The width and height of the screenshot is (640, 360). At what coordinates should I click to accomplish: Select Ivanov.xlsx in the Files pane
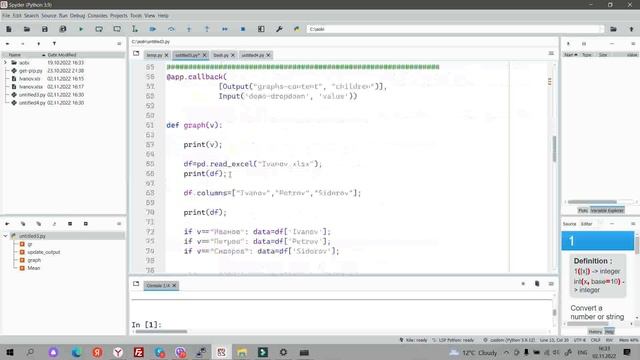click(x=31, y=87)
